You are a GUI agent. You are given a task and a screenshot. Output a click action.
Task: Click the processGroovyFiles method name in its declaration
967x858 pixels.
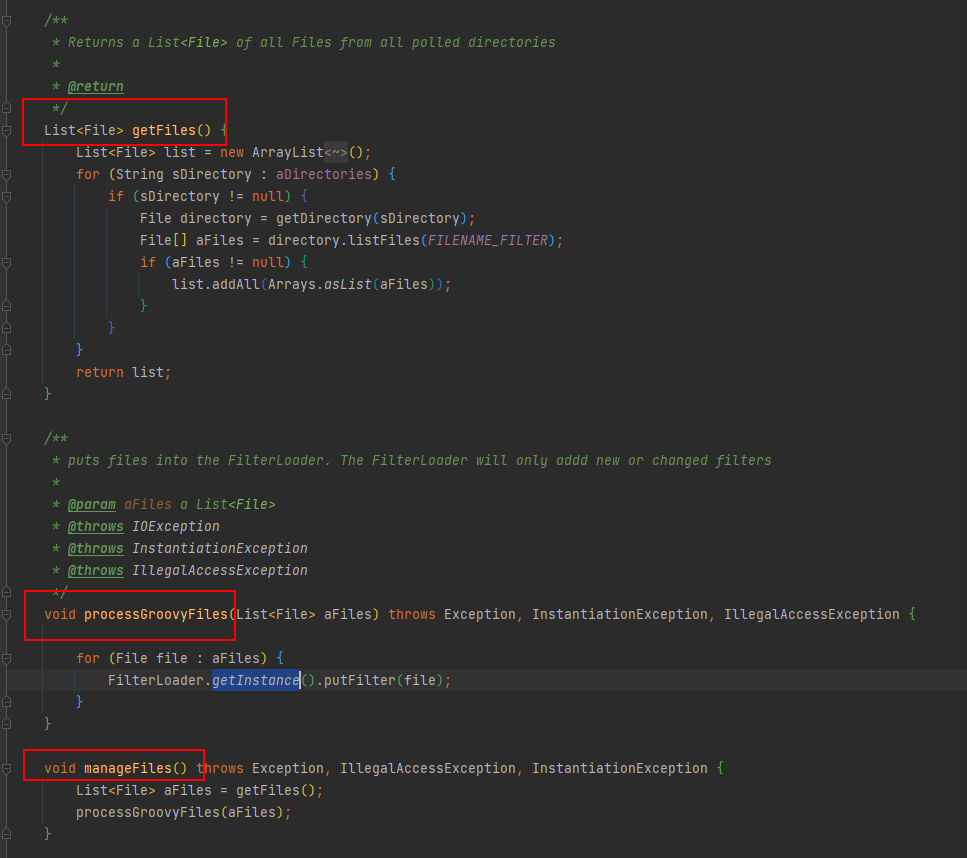[x=156, y=614]
